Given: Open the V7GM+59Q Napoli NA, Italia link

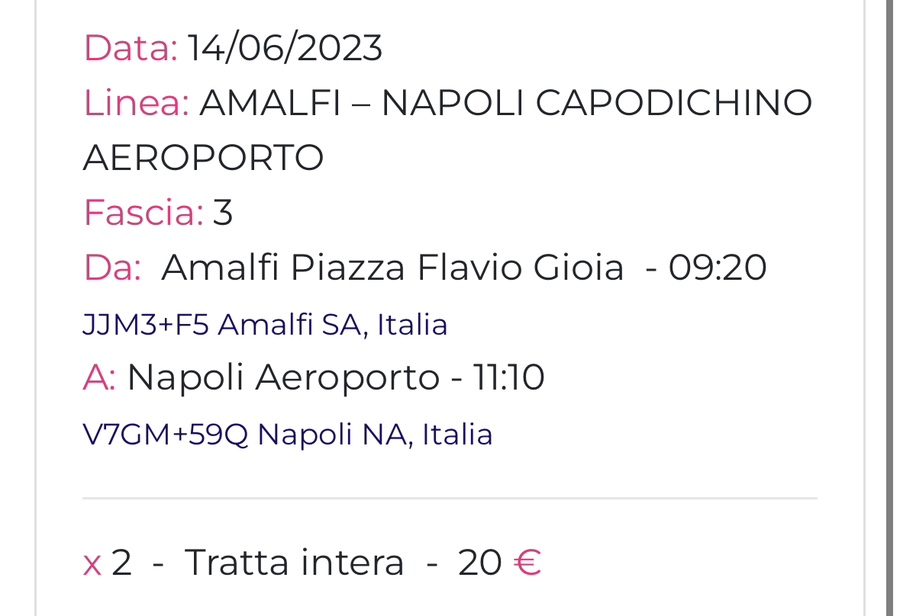Looking at the screenshot, I should pyautogui.click(x=288, y=435).
